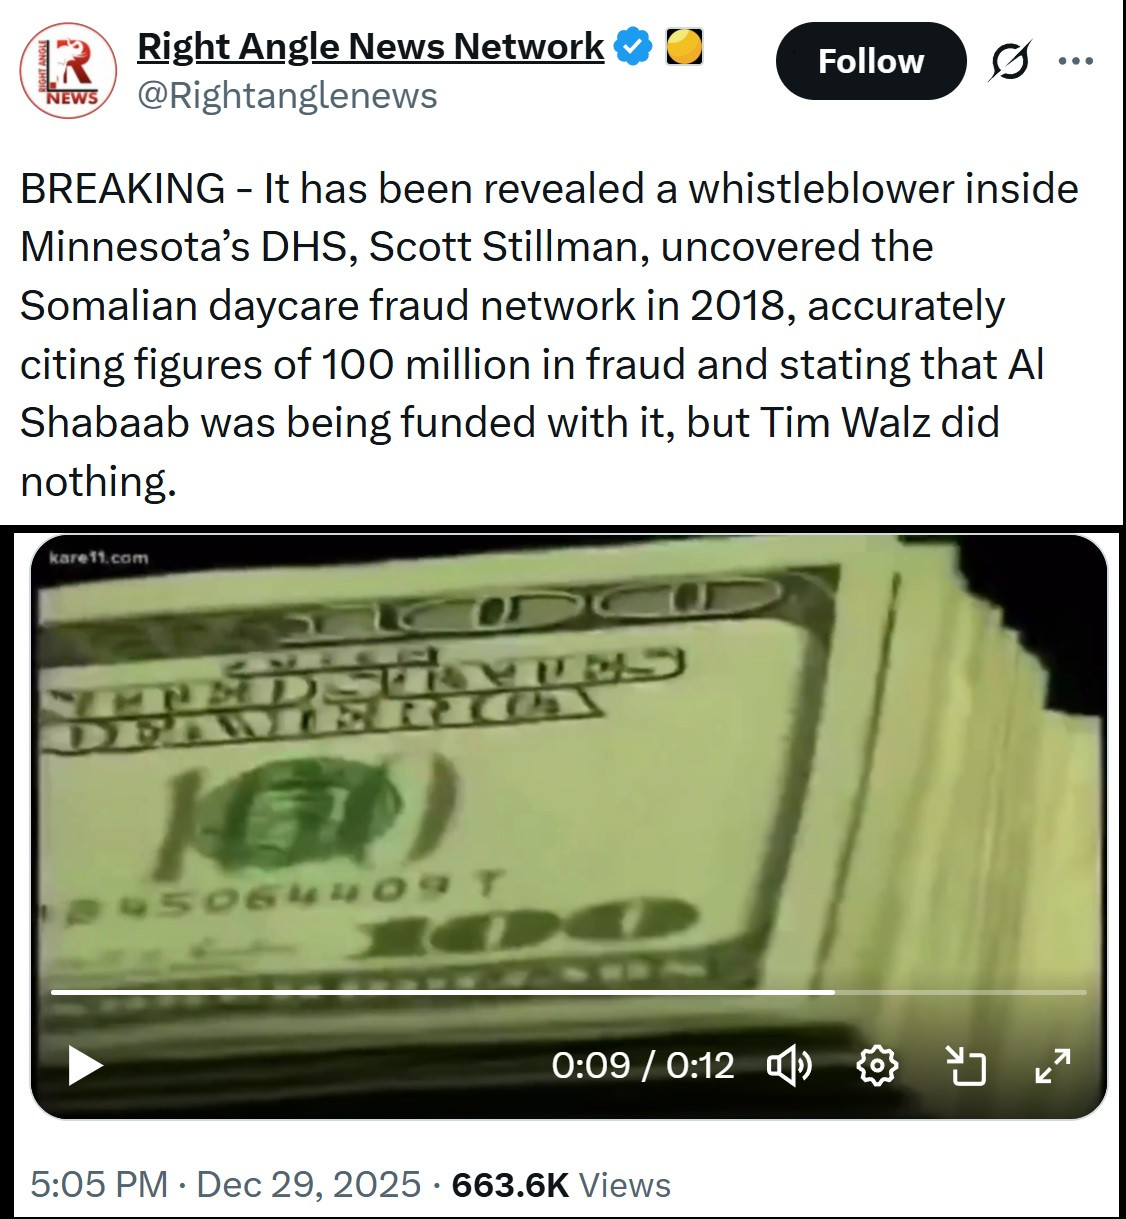Open the three-dot more options menu
The width and height of the screenshot is (1126, 1219).
click(x=1076, y=62)
